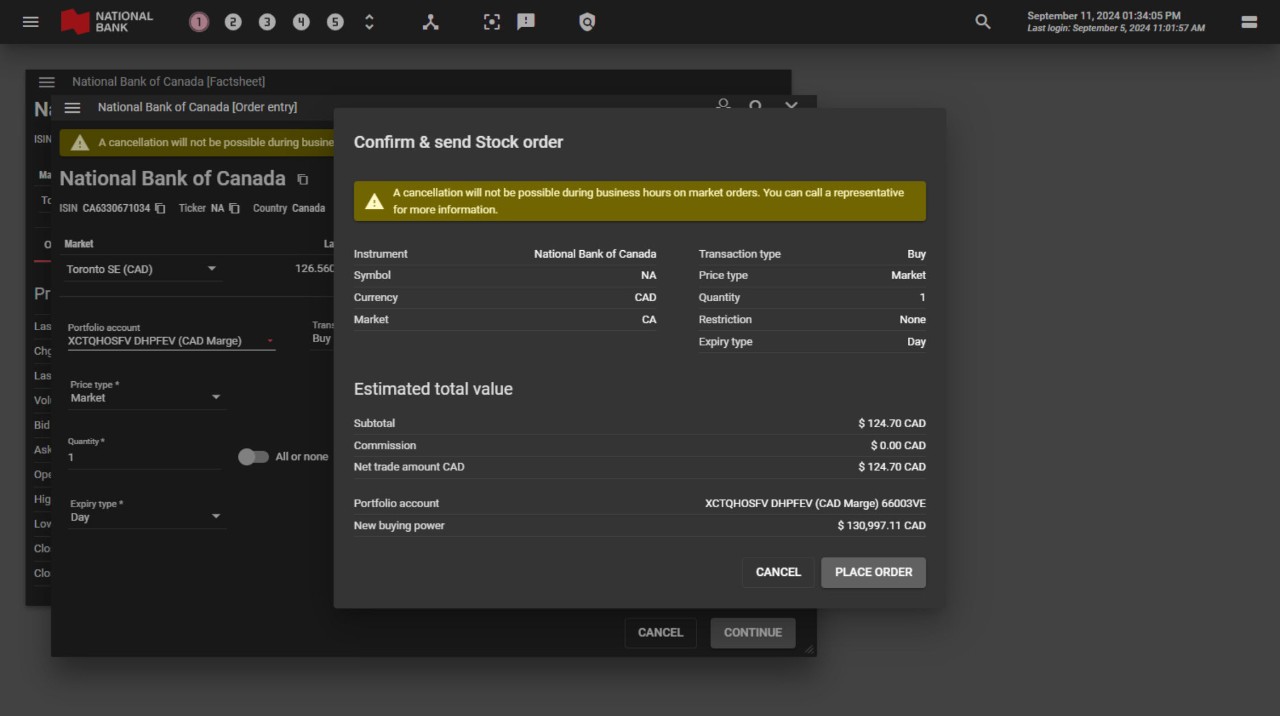Viewport: 1280px width, 716px height.
Task: Copy the ISIN CA6330671034
Action: point(160,208)
